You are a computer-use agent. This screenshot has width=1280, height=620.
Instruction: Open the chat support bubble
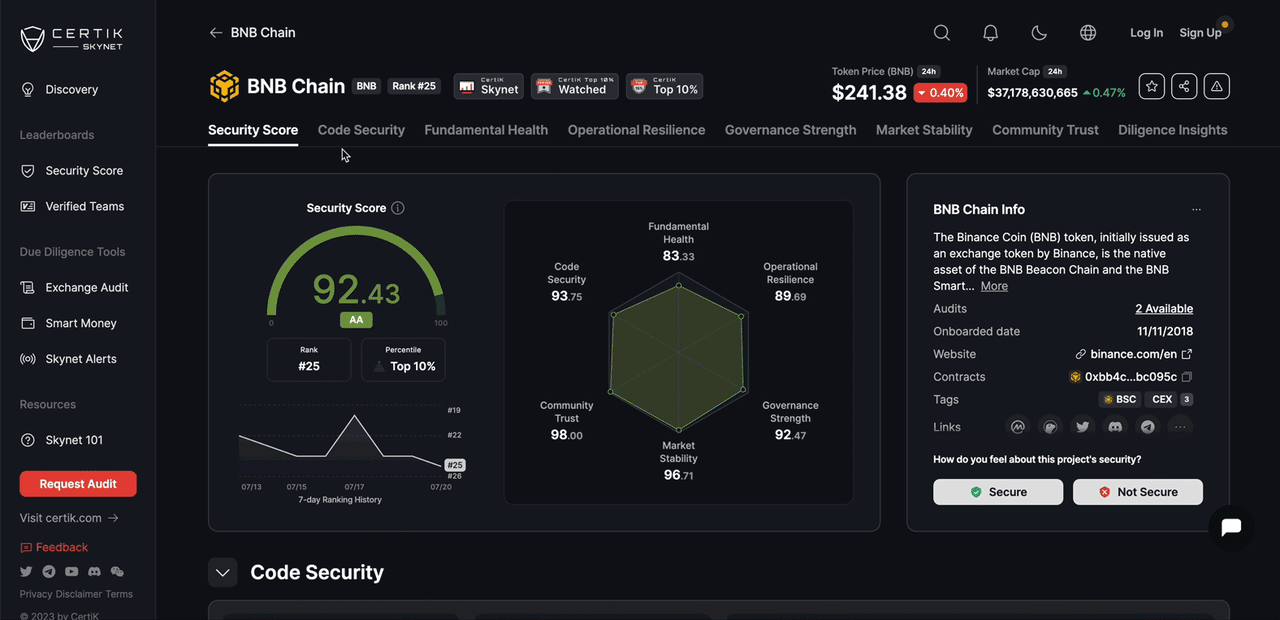(x=1231, y=527)
